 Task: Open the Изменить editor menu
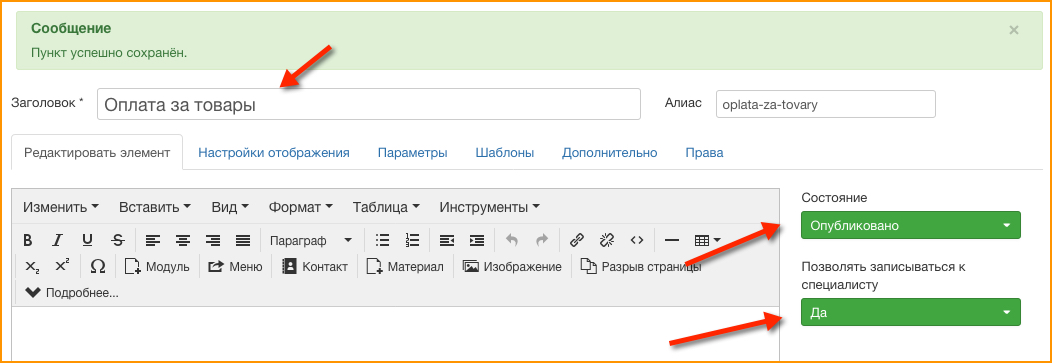(x=61, y=207)
